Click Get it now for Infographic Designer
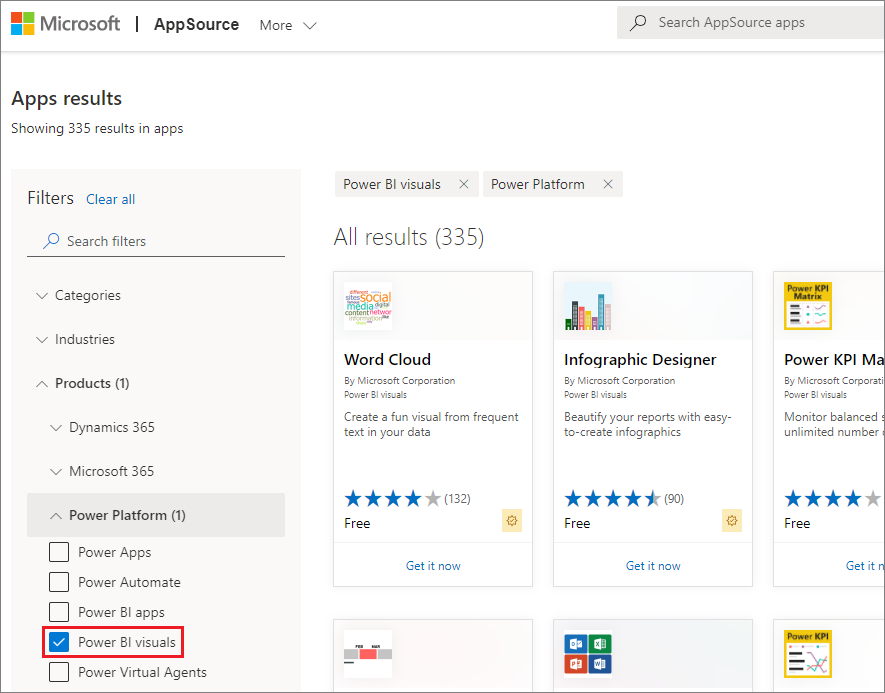 (653, 565)
